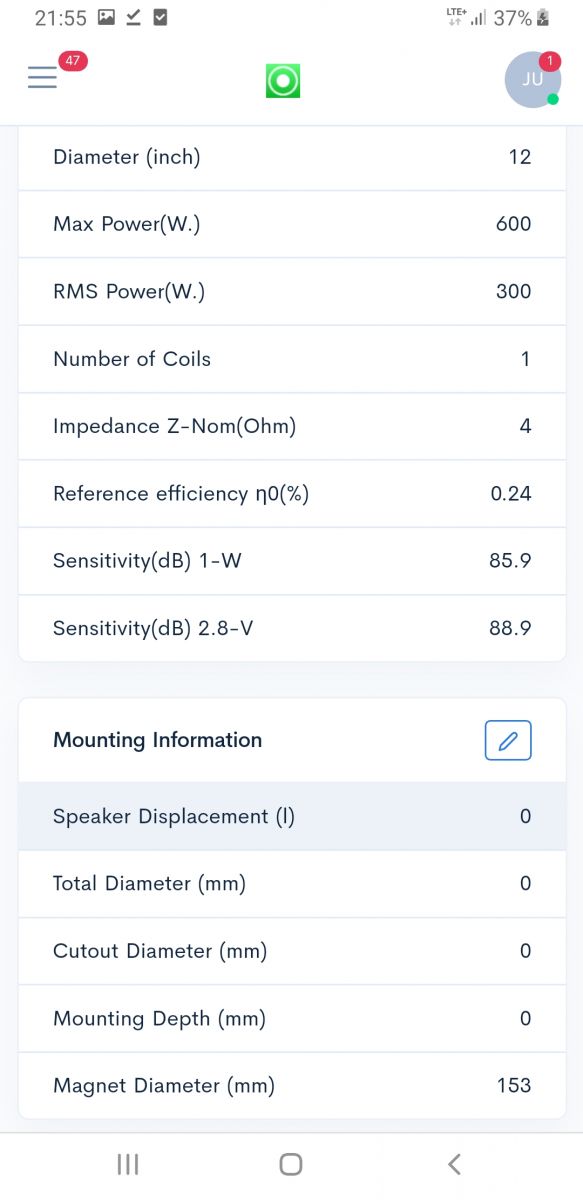This screenshot has height=1200, width=583.
Task: Tap the Mounting Depth (mm) row
Action: [292, 1018]
